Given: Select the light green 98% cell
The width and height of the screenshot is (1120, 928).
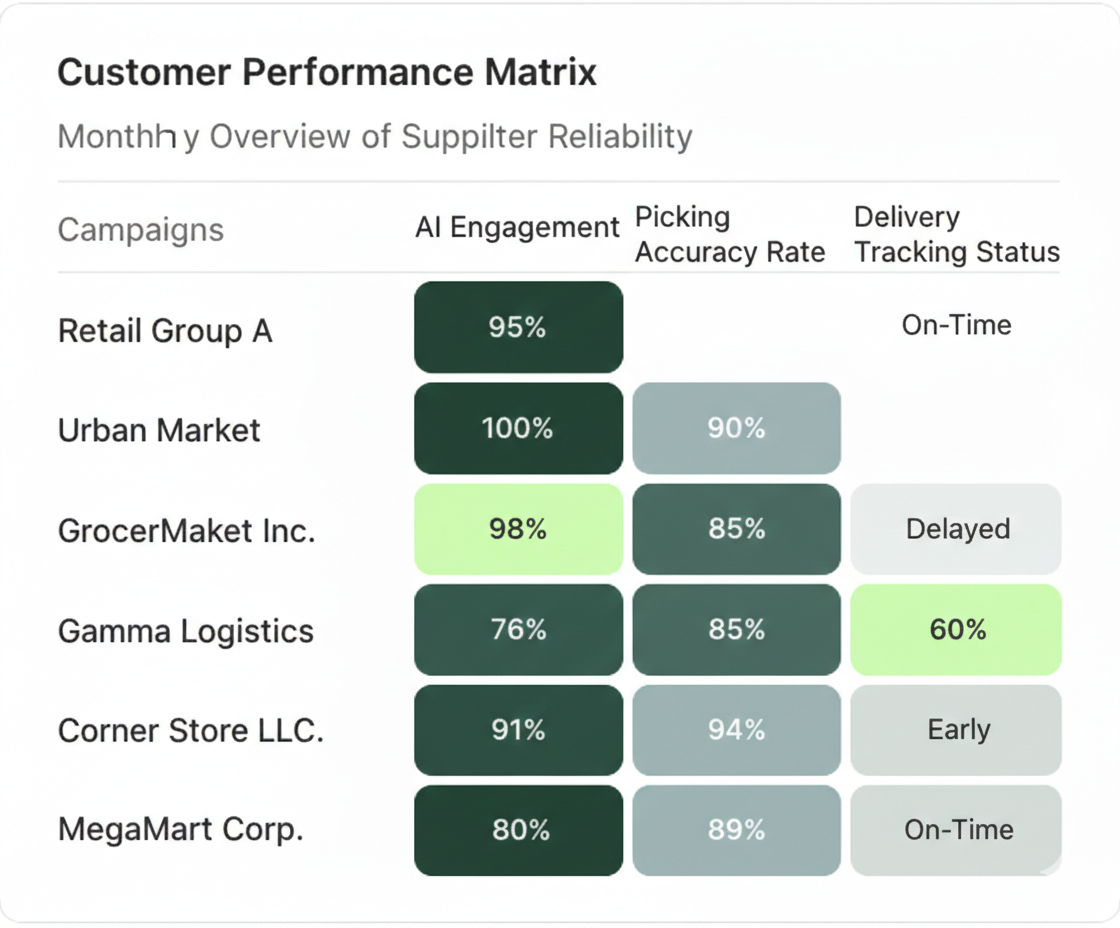Looking at the screenshot, I should pos(518,529).
